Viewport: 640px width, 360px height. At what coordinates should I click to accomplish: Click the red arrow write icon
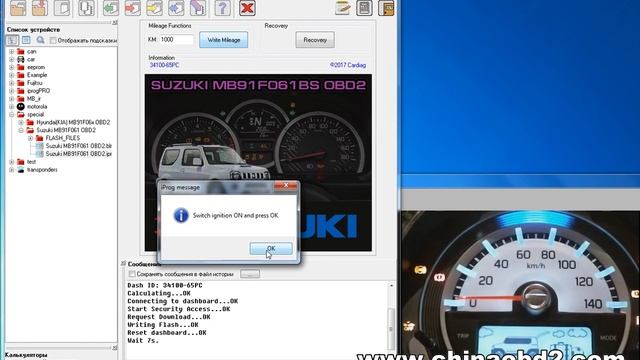point(133,8)
